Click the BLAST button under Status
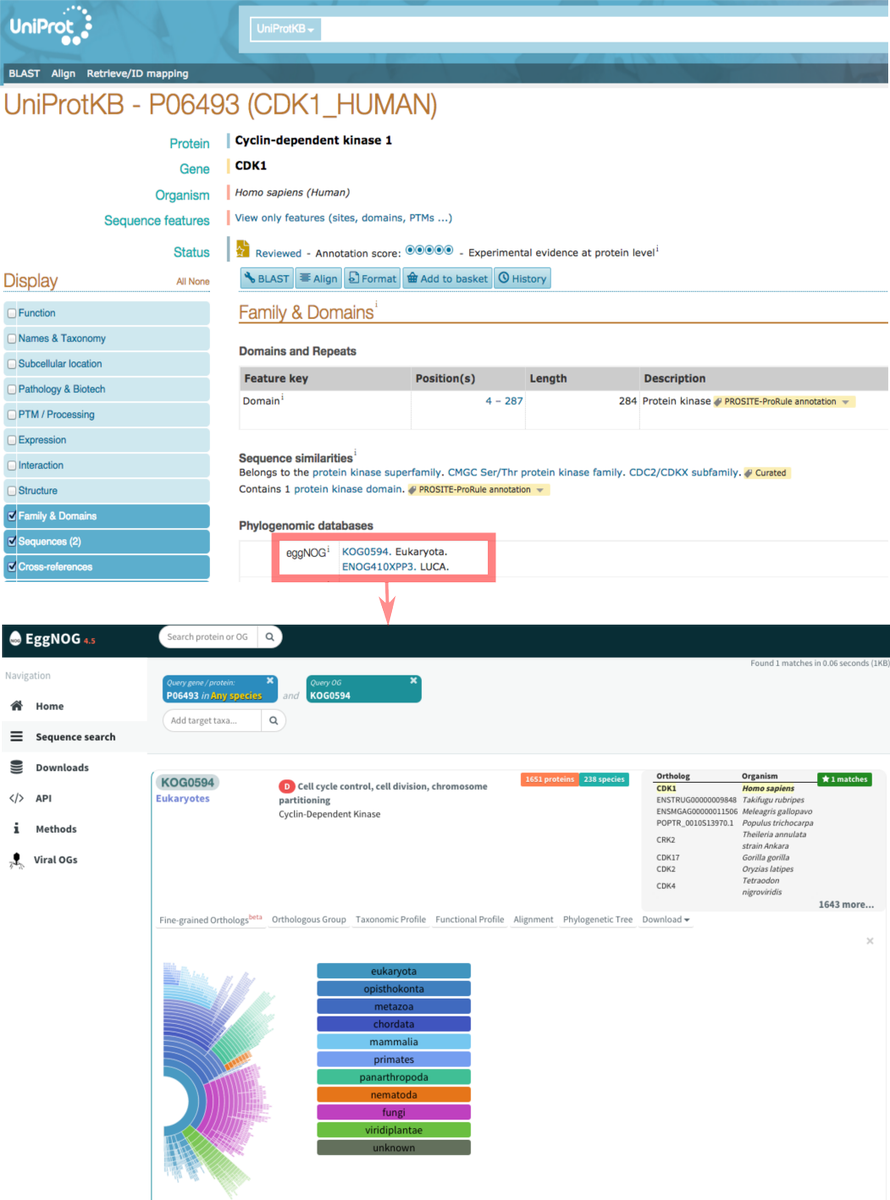890x1200 pixels. coord(267,279)
